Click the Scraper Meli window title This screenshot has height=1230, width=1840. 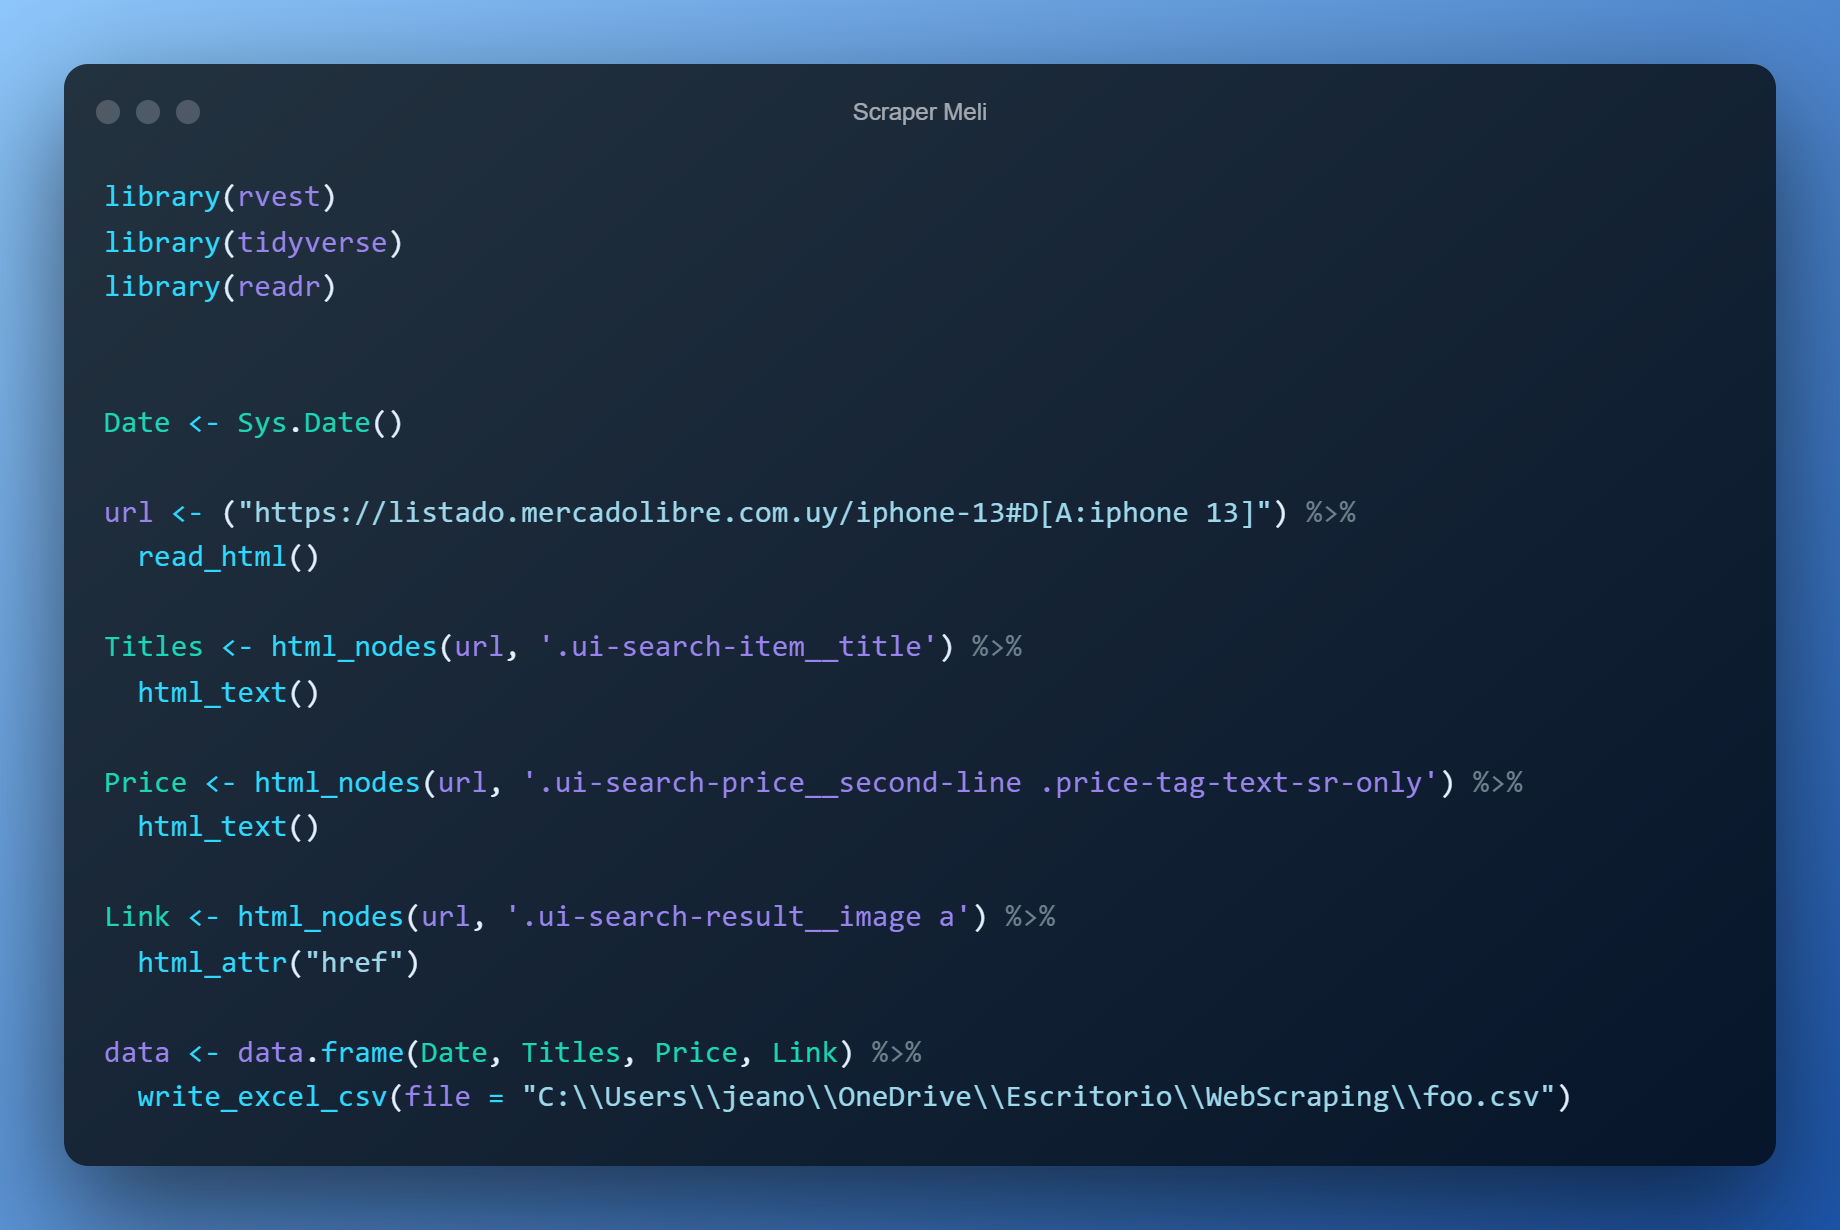(x=918, y=112)
